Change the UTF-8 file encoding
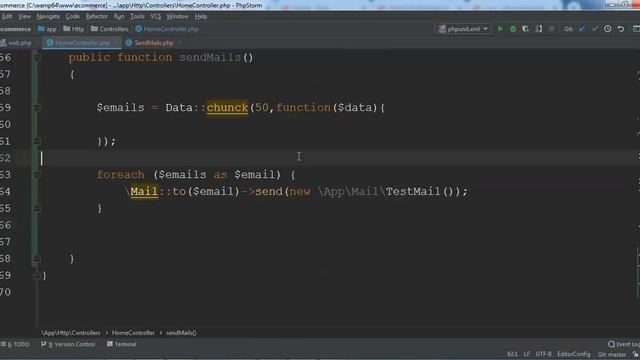The height and width of the screenshot is (360, 640). coord(543,354)
